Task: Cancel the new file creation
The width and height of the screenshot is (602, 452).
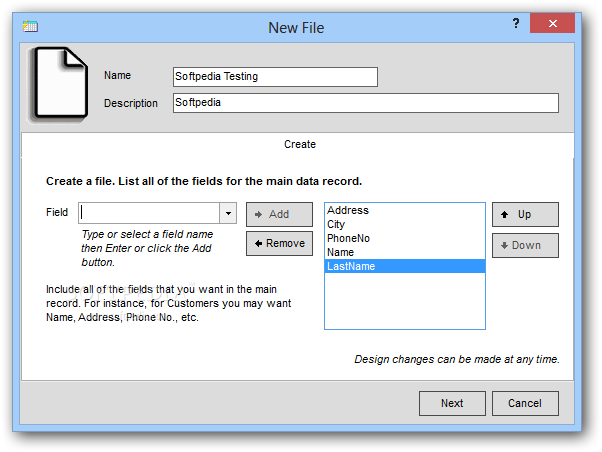Action: [x=525, y=403]
